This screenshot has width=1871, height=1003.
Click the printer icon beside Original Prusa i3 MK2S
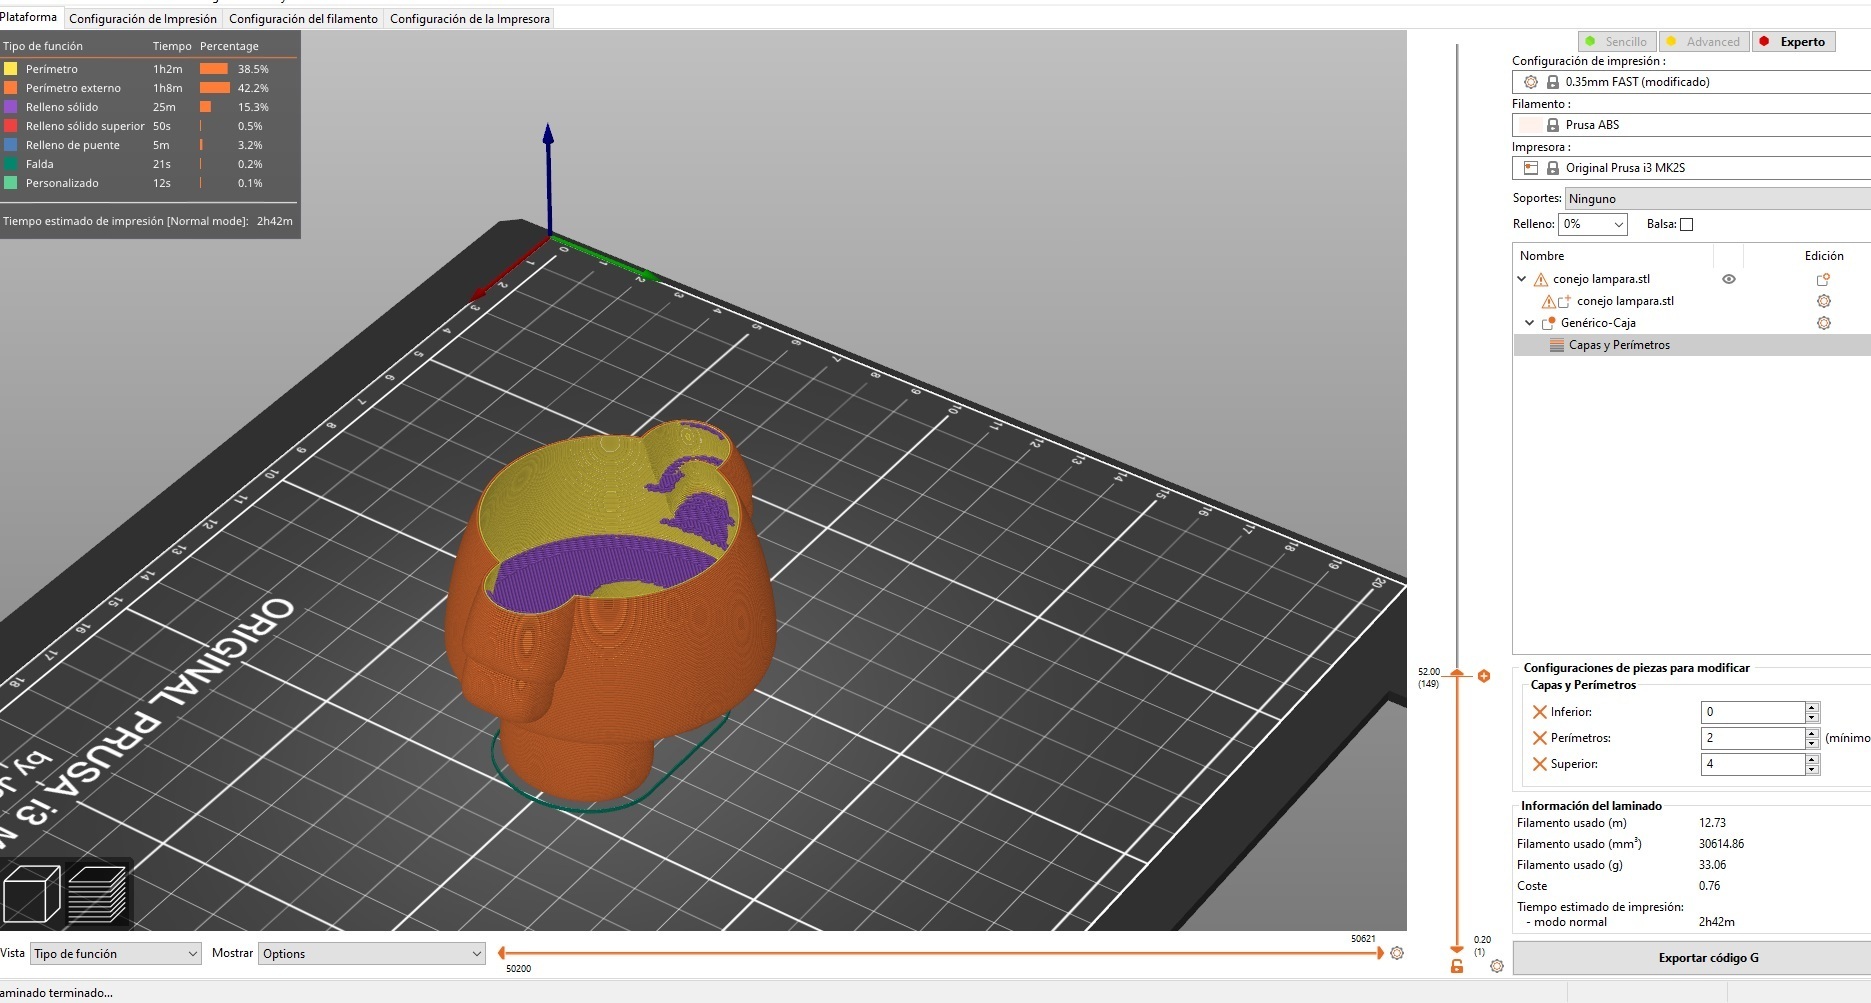tap(1530, 167)
